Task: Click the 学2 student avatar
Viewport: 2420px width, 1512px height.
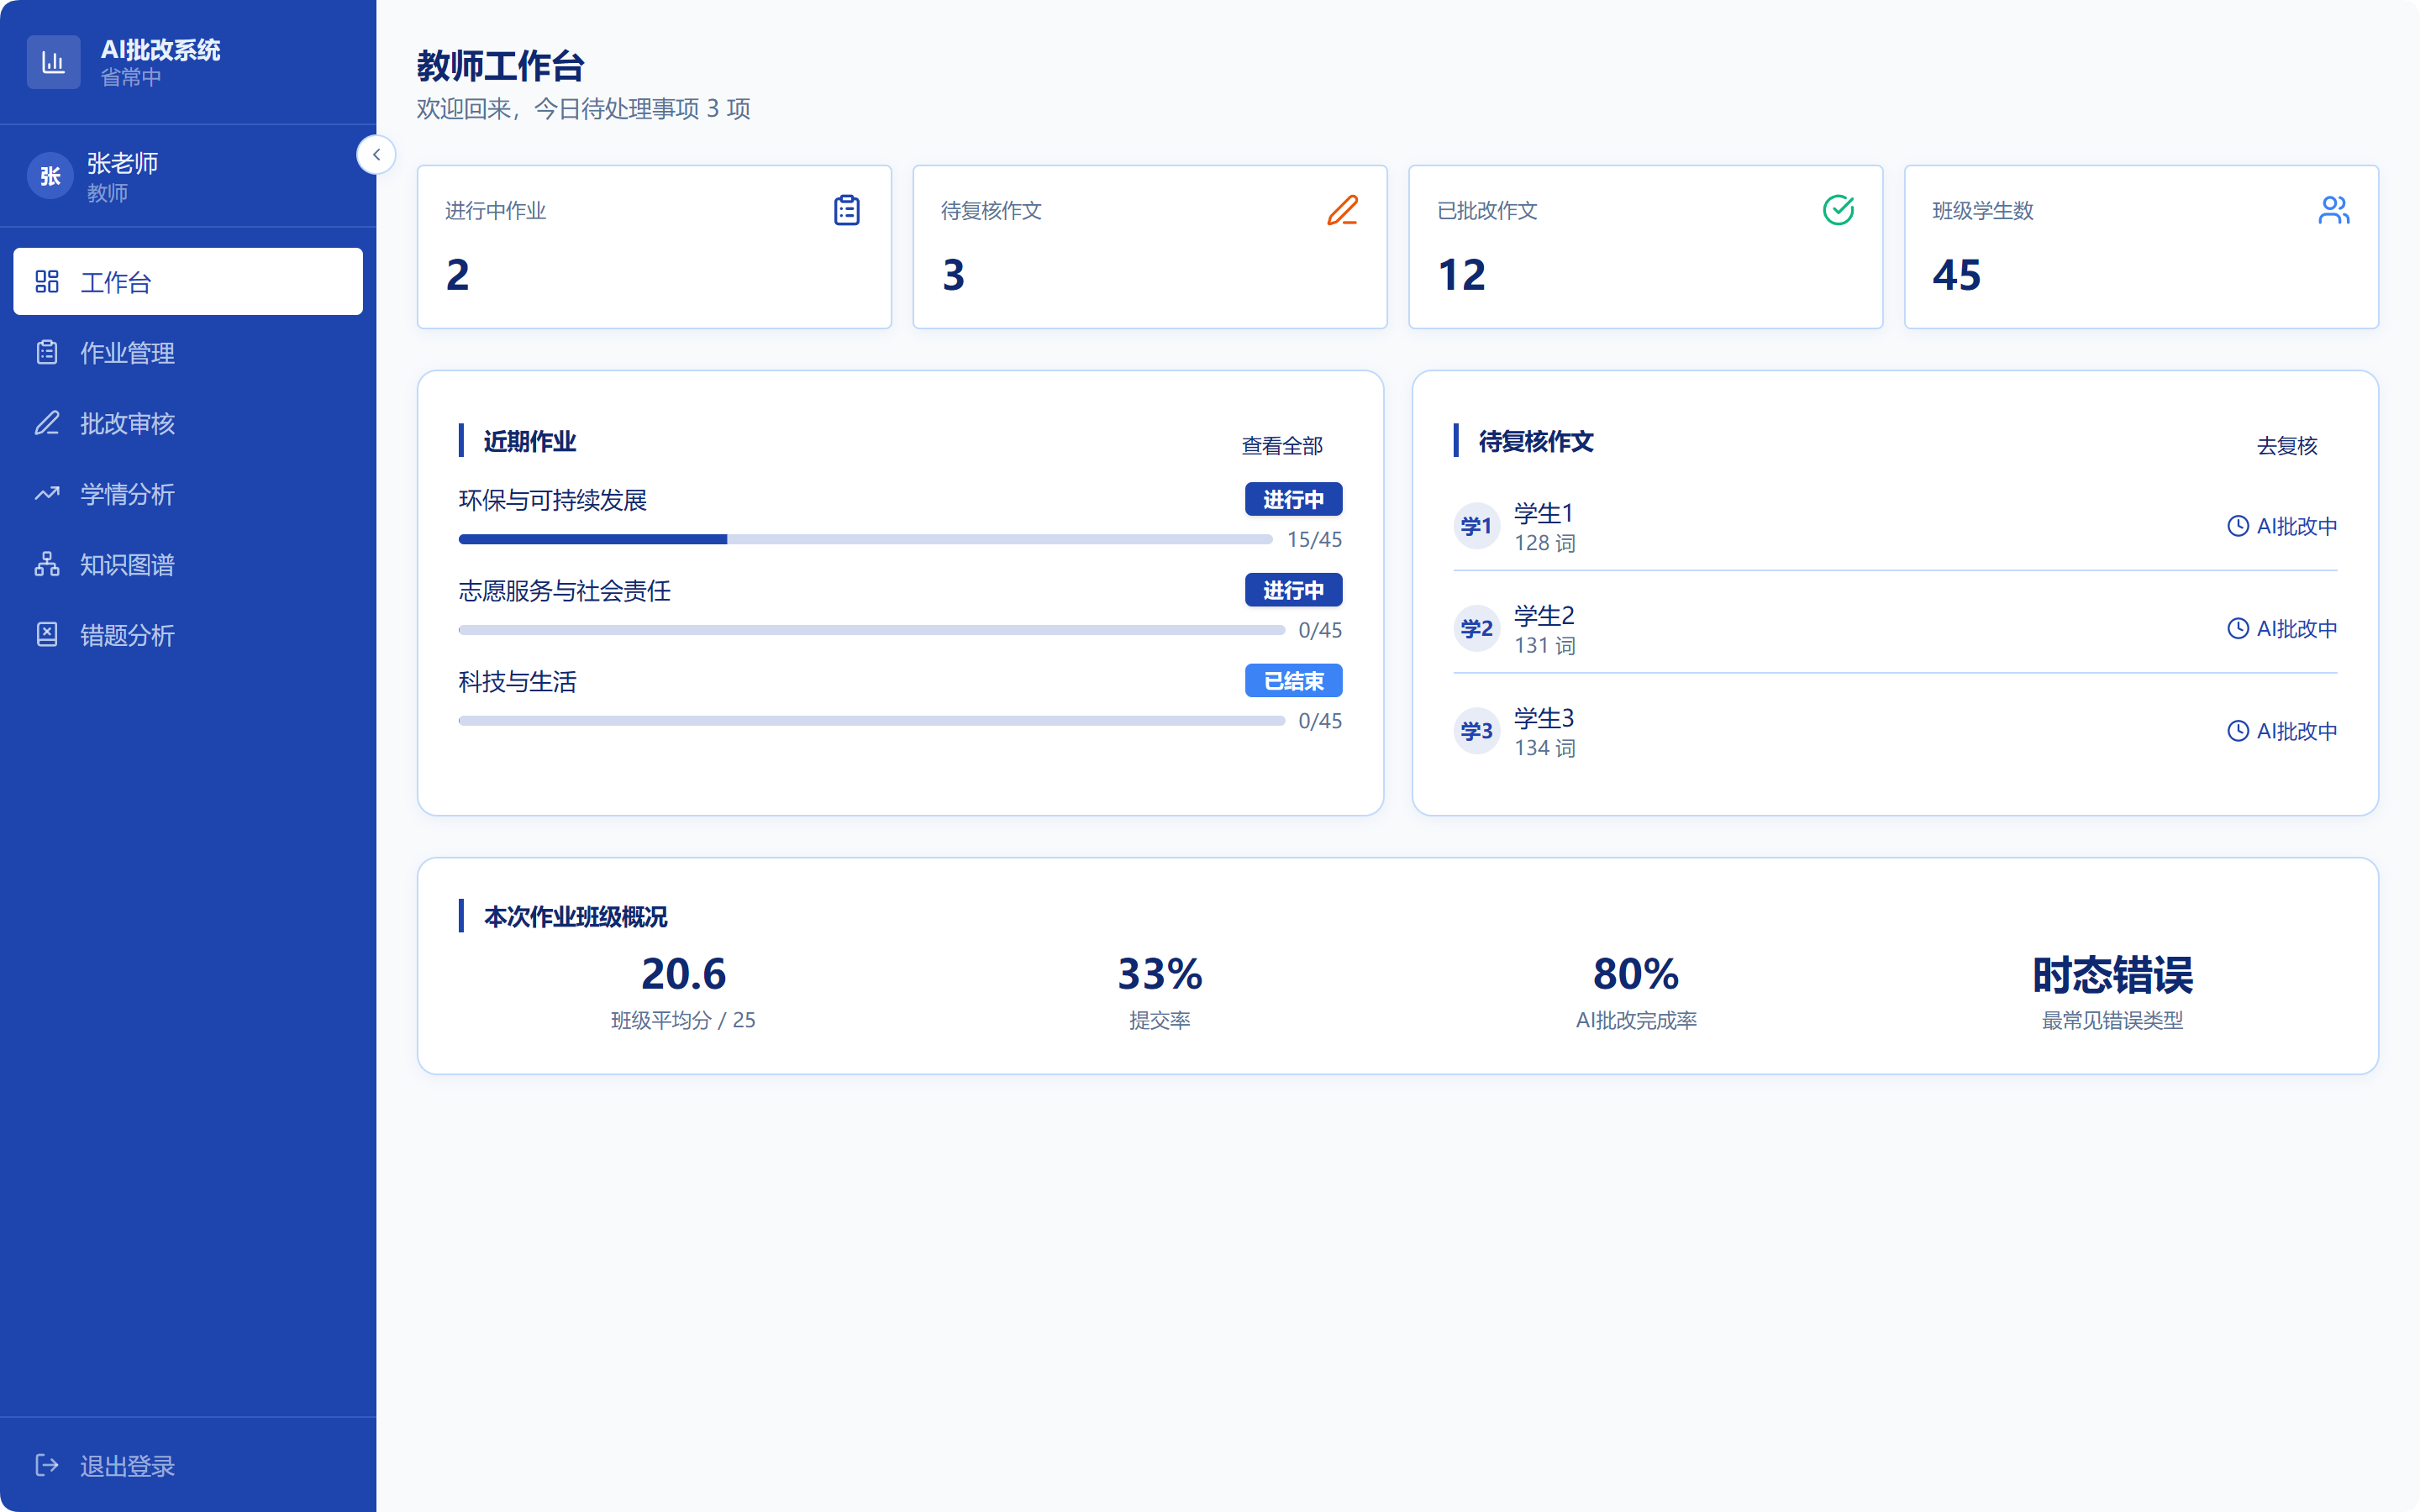Action: pyautogui.click(x=1476, y=629)
